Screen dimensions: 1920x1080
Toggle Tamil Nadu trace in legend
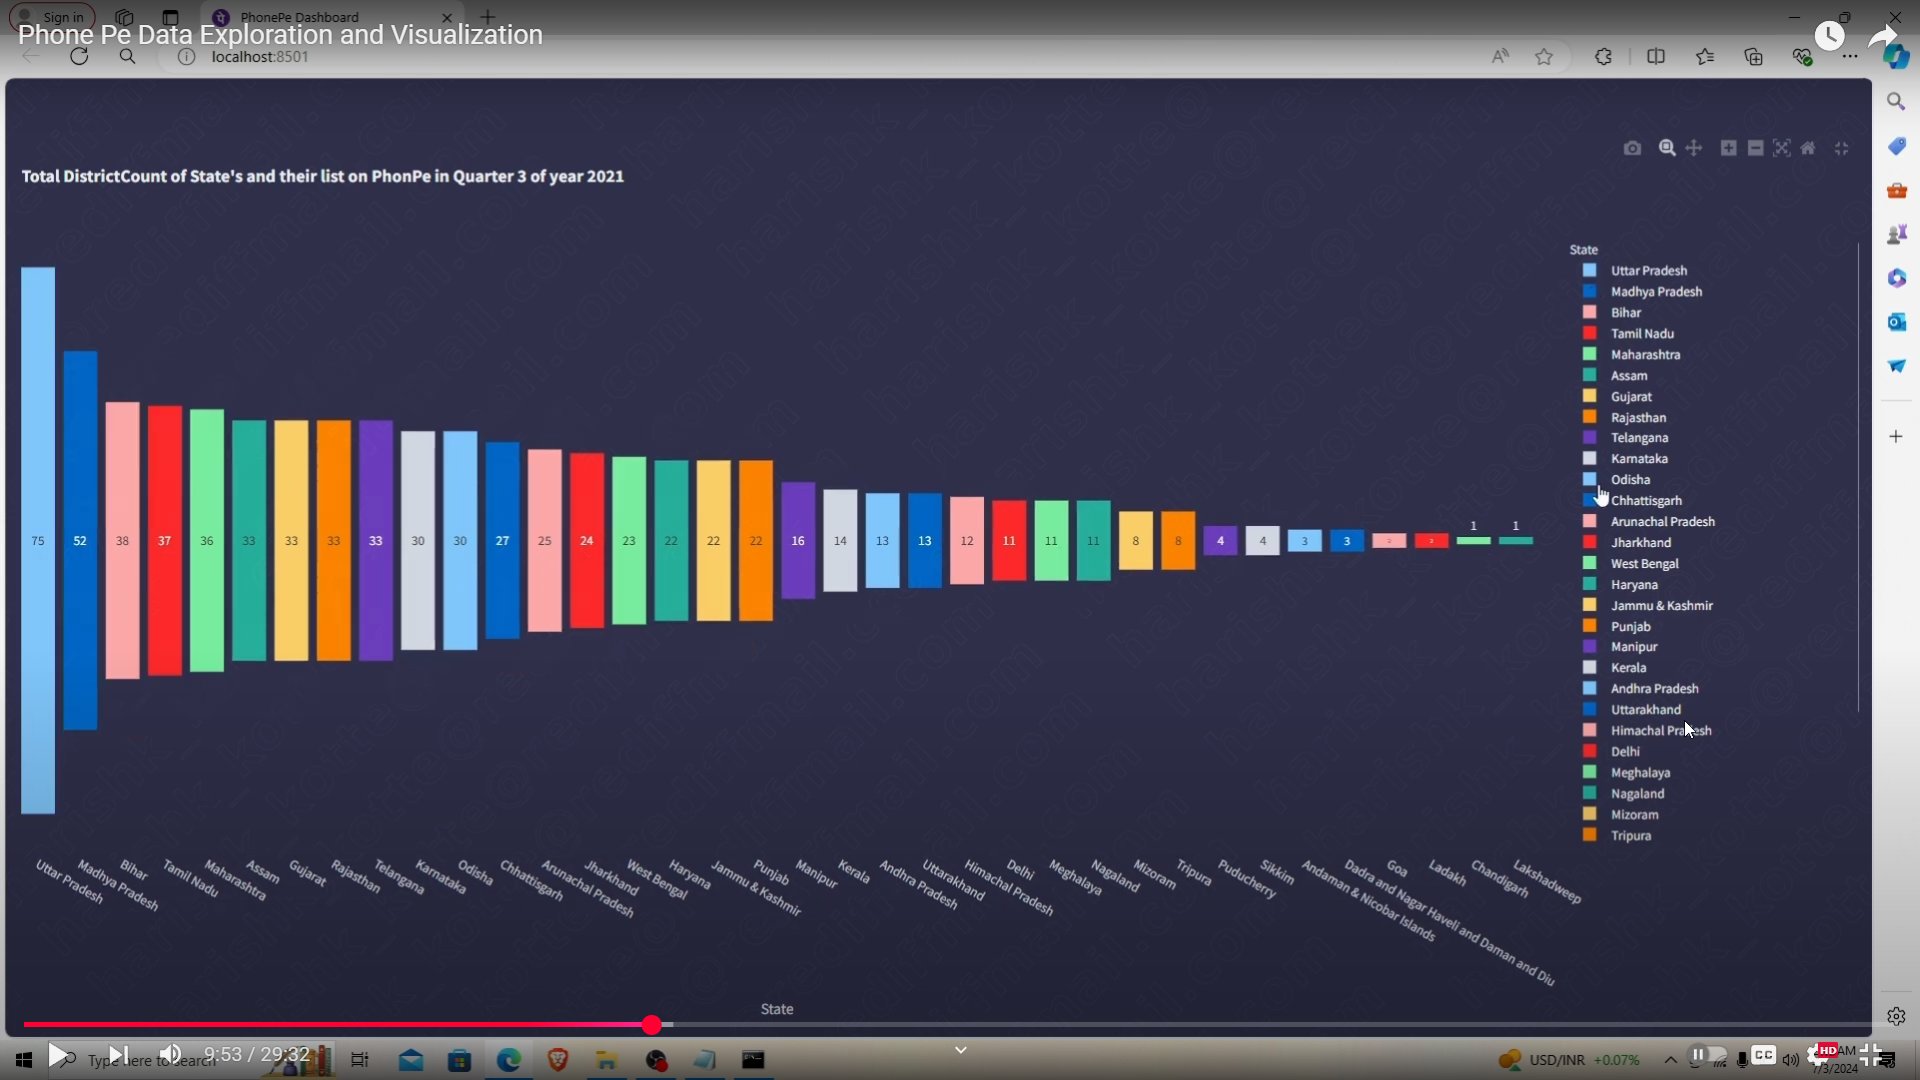[x=1641, y=334]
